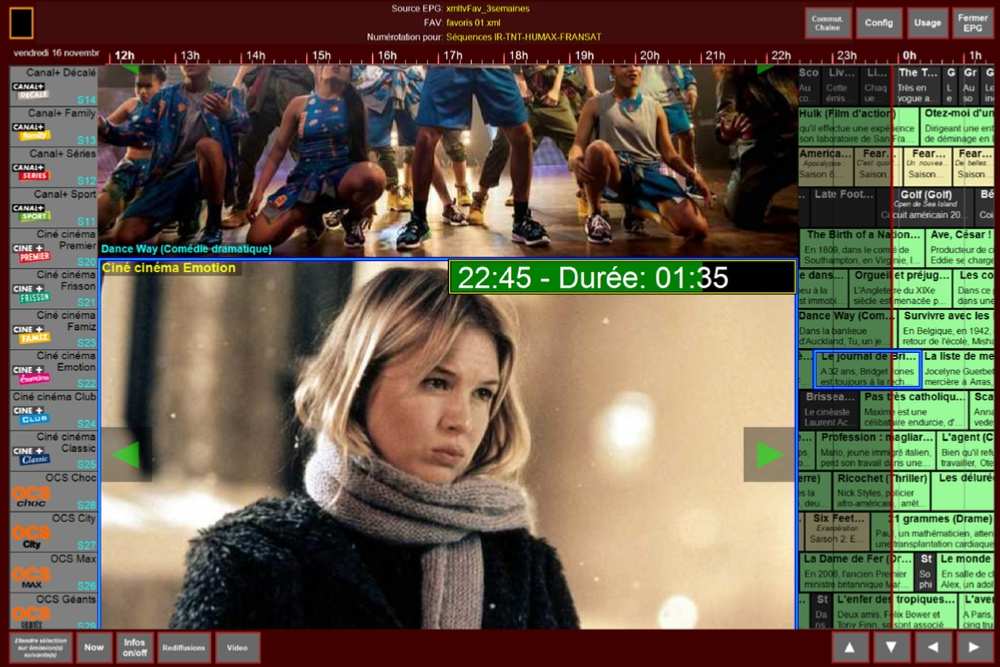Open the Commut. Chaîne button
This screenshot has height=667, width=1000.
coord(828,23)
